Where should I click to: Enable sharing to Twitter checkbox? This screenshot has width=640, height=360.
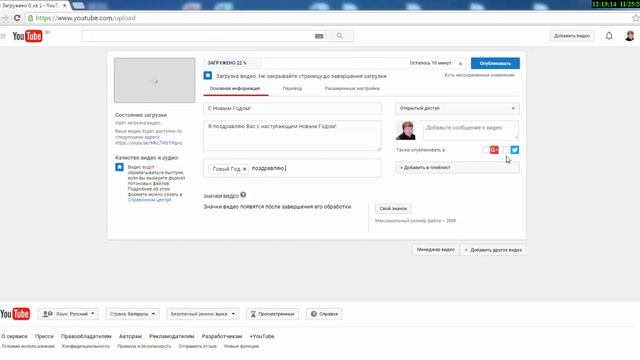[x=506, y=150]
